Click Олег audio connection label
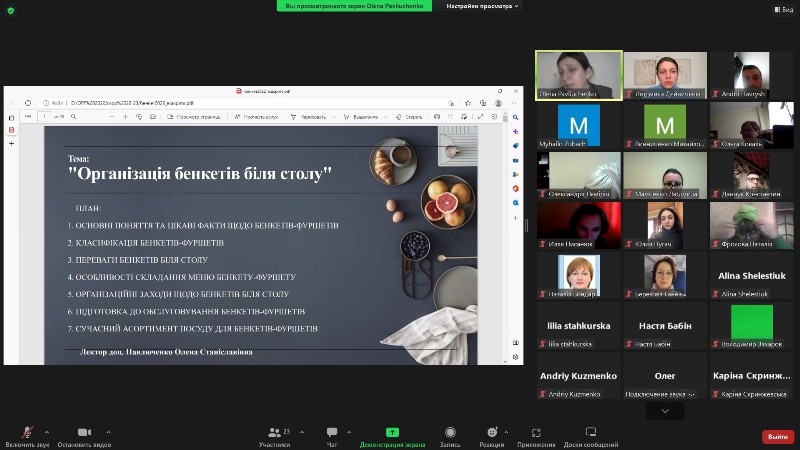 click(660, 394)
